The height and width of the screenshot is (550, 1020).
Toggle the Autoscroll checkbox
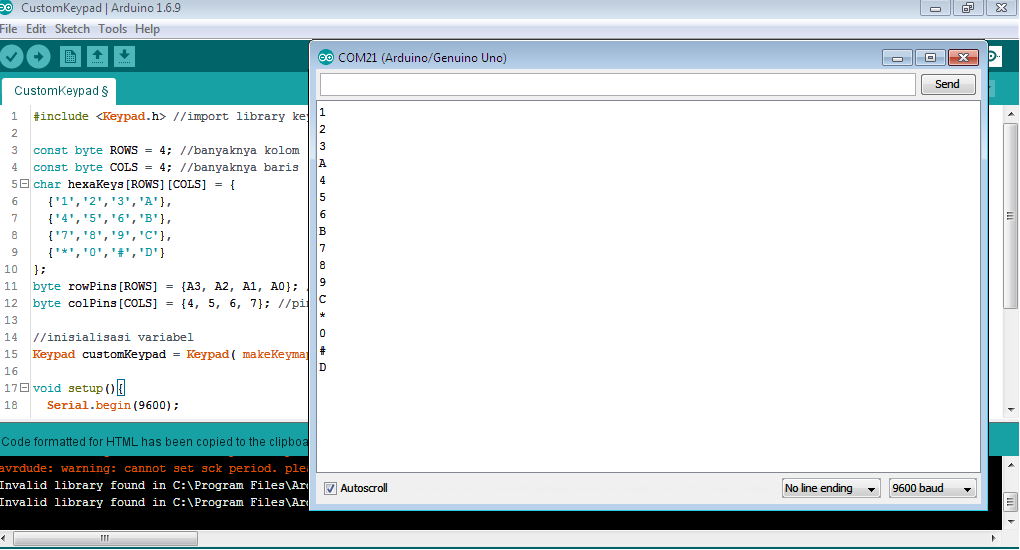330,488
